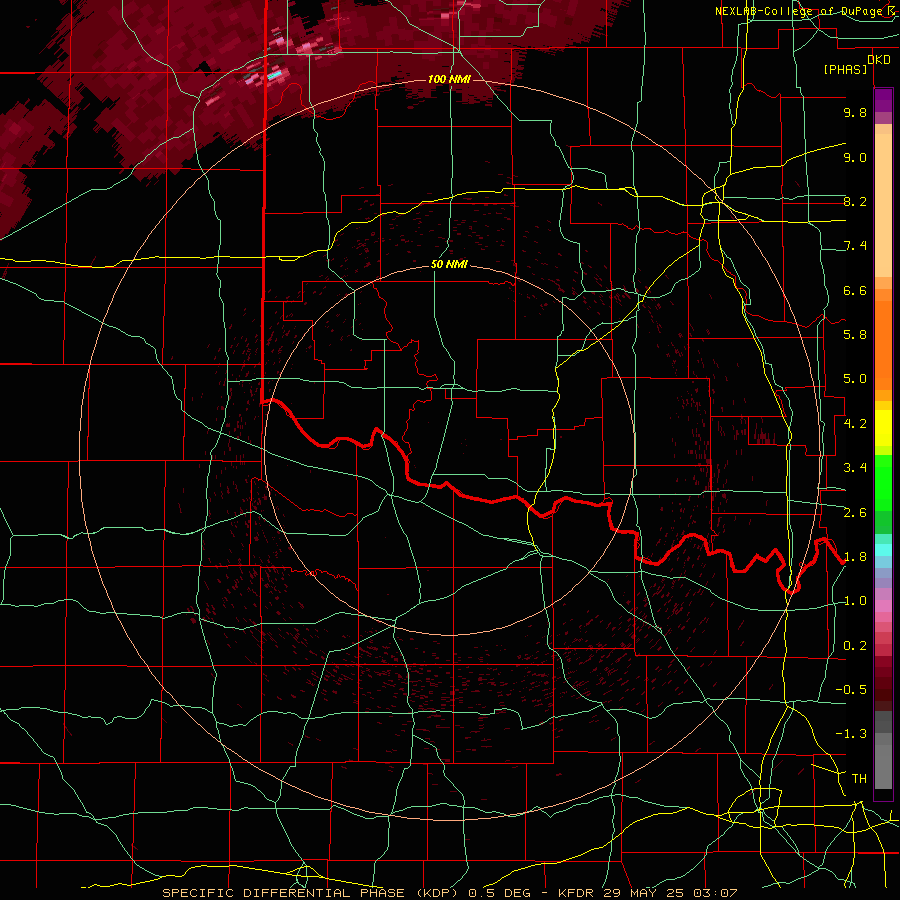Pick the orange segment of the color bar
The width and height of the screenshot is (900, 900).
coord(883,344)
